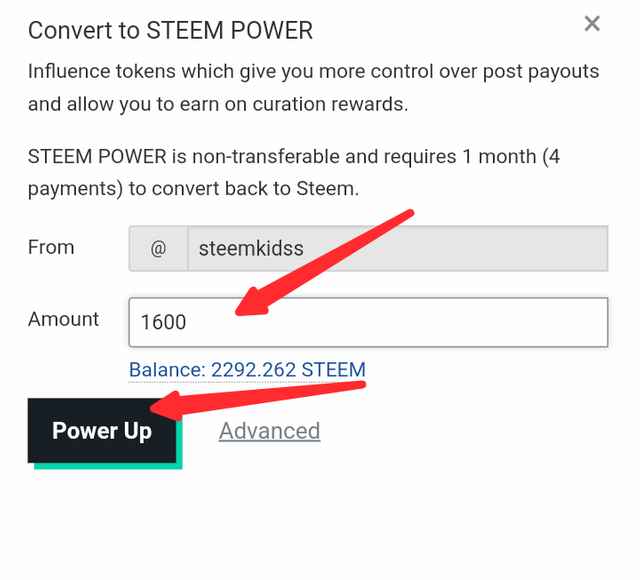This screenshot has height=580, width=640.
Task: Click the @ prefix symbol in From row
Action: 158,248
